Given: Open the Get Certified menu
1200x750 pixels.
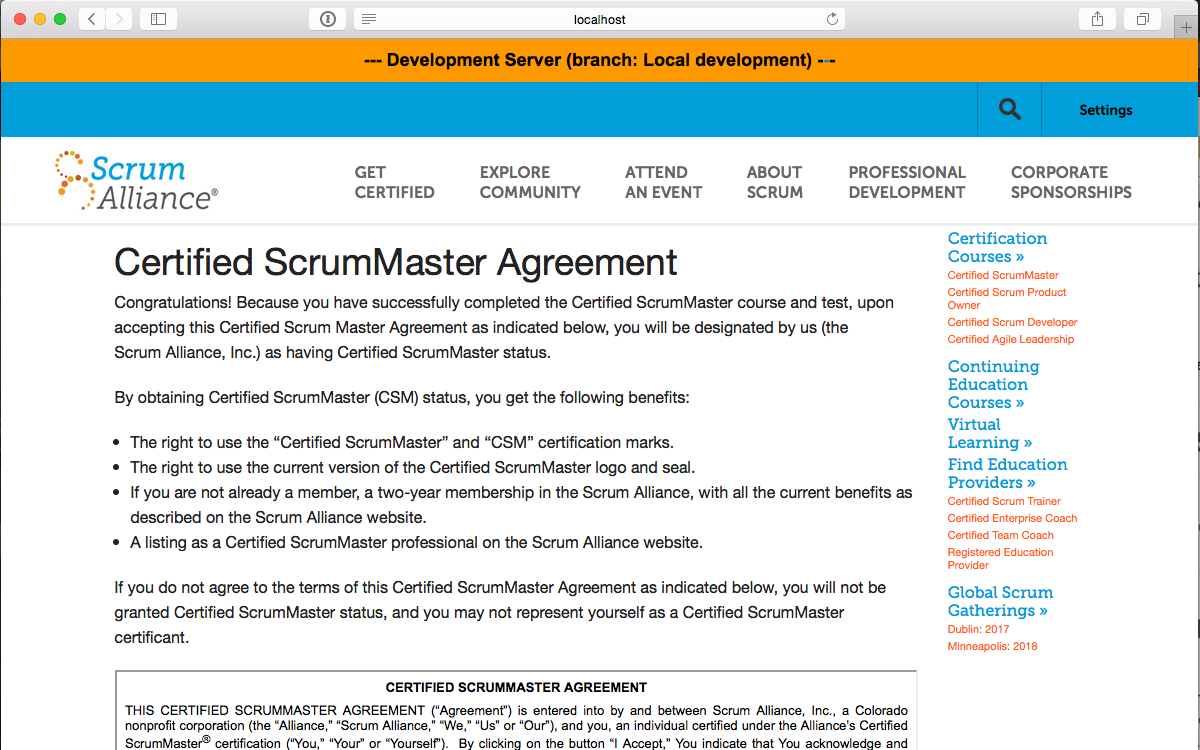Looking at the screenshot, I should pos(394,182).
